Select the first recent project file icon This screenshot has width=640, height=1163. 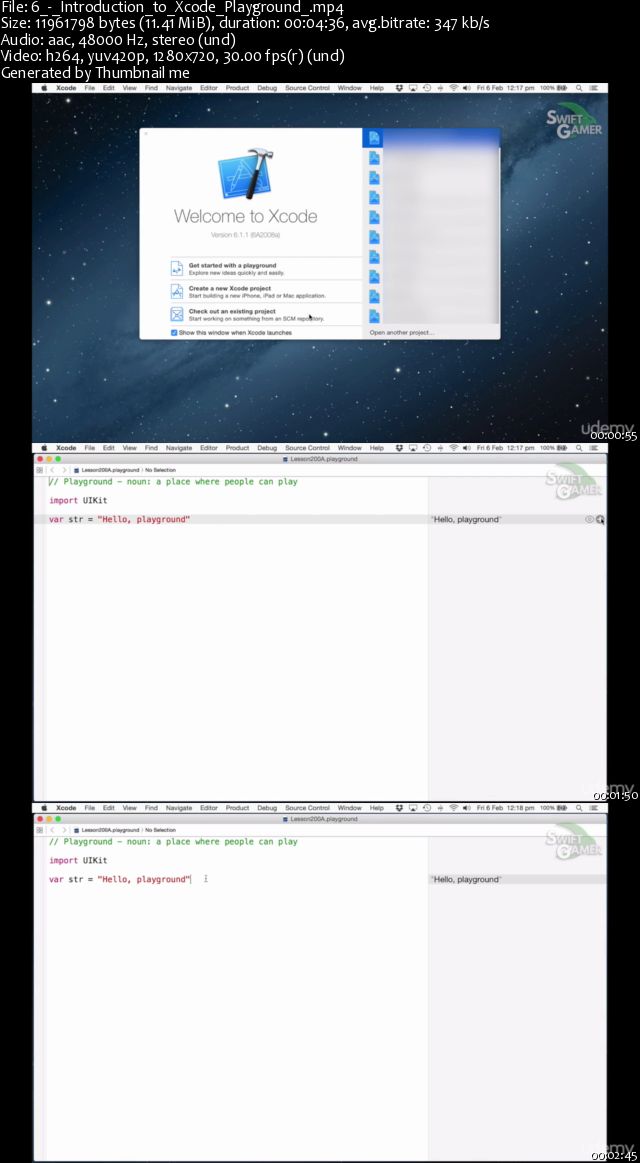tap(374, 138)
